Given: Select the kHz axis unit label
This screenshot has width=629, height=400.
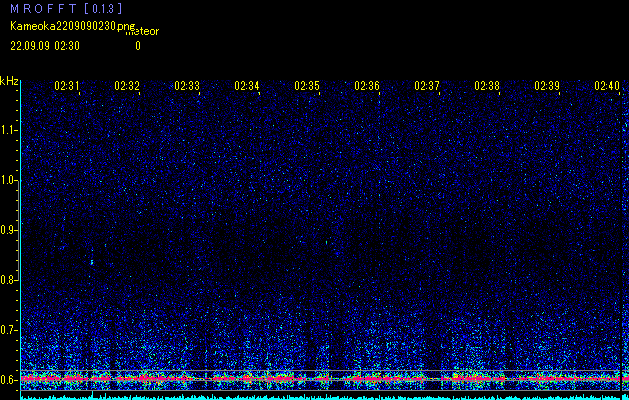Looking at the screenshot, I should point(9,81).
